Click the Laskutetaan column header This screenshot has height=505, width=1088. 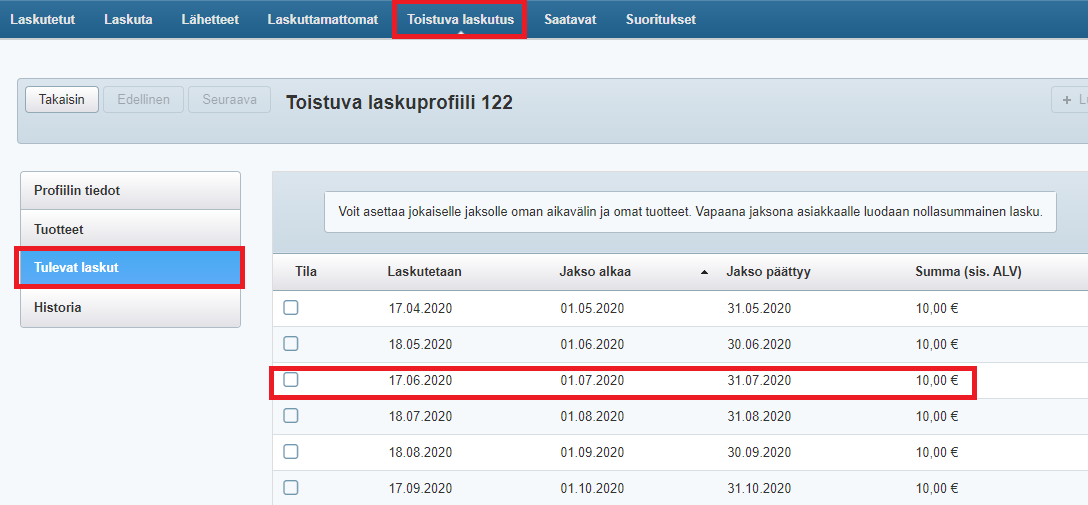coord(424,272)
